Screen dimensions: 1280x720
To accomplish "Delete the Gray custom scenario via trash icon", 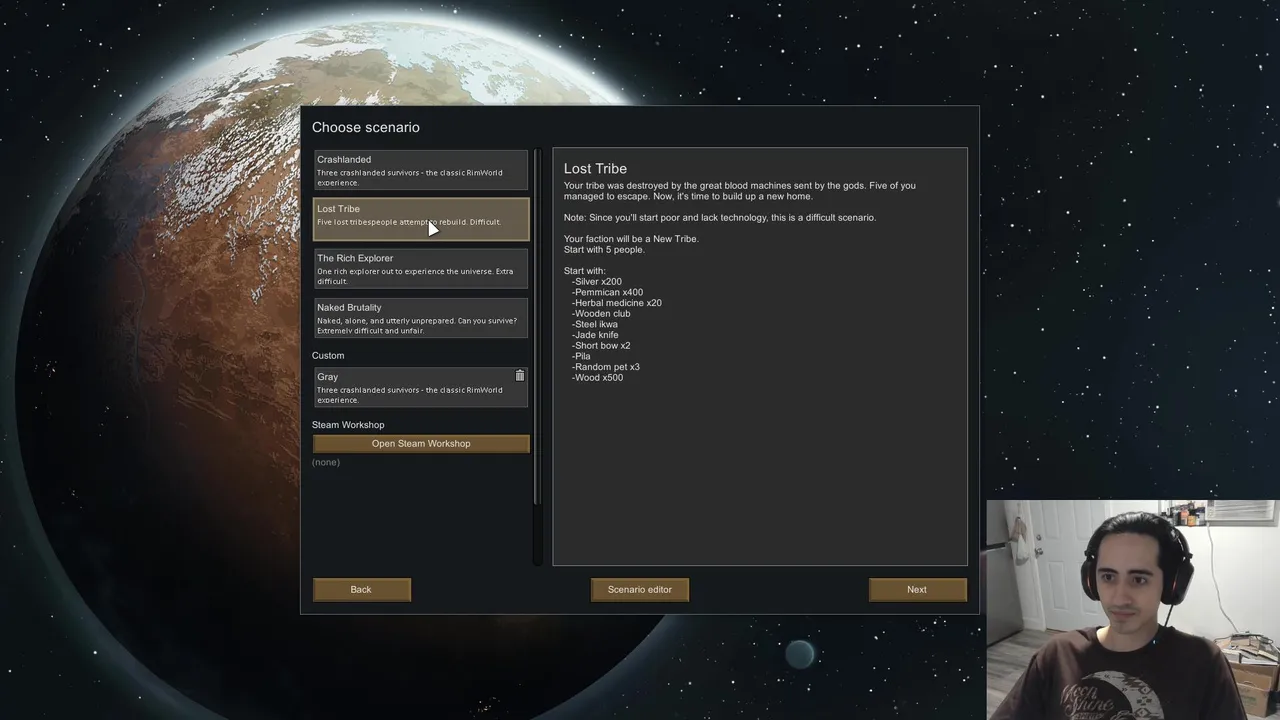I will [520, 376].
